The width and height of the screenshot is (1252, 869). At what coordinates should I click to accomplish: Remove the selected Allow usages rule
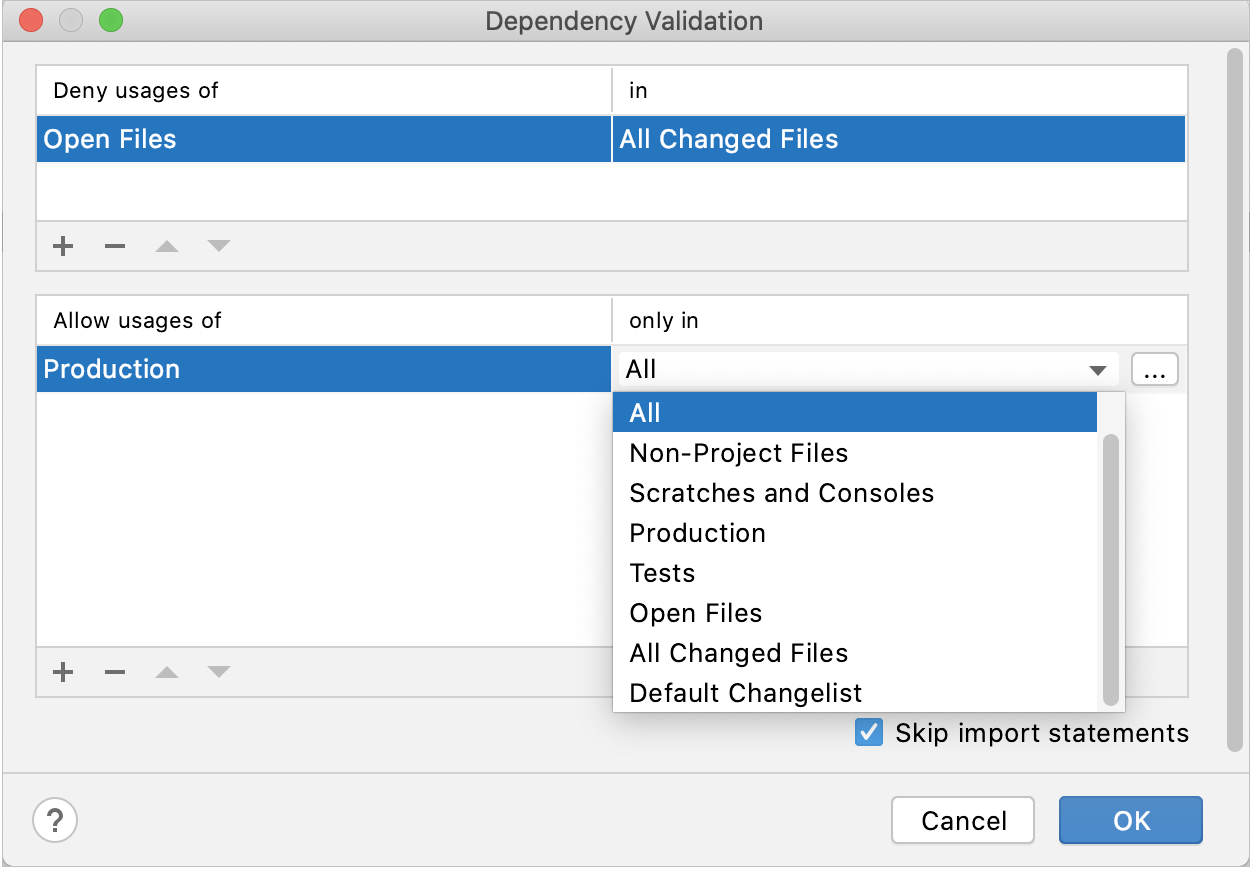(x=115, y=672)
